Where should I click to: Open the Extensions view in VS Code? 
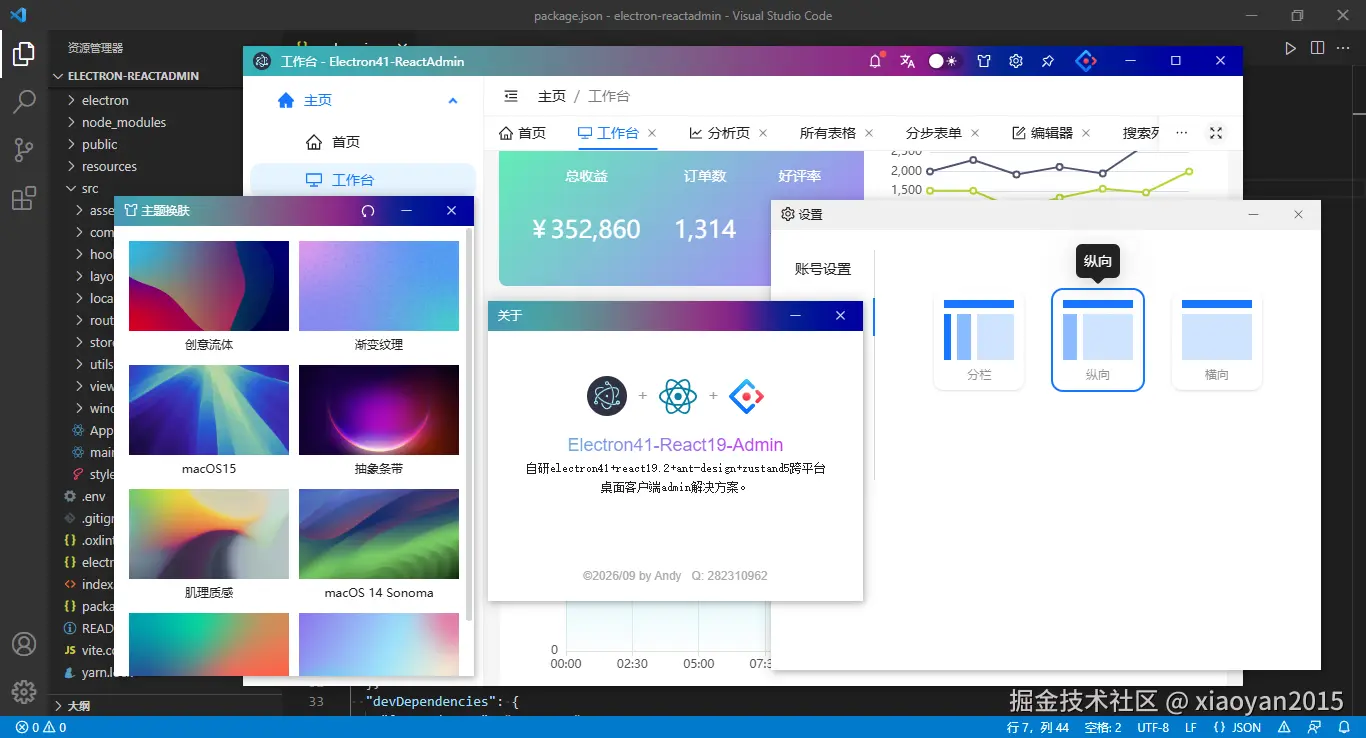24,198
